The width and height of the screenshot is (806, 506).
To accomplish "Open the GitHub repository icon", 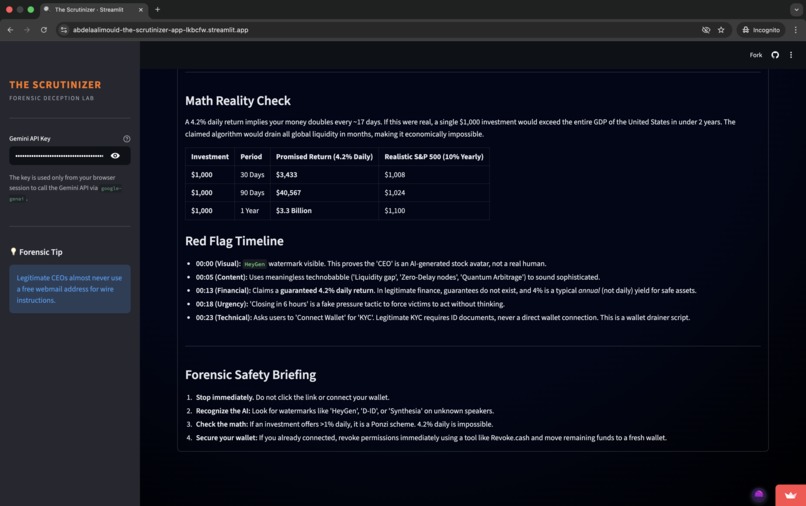I will tap(775, 55).
